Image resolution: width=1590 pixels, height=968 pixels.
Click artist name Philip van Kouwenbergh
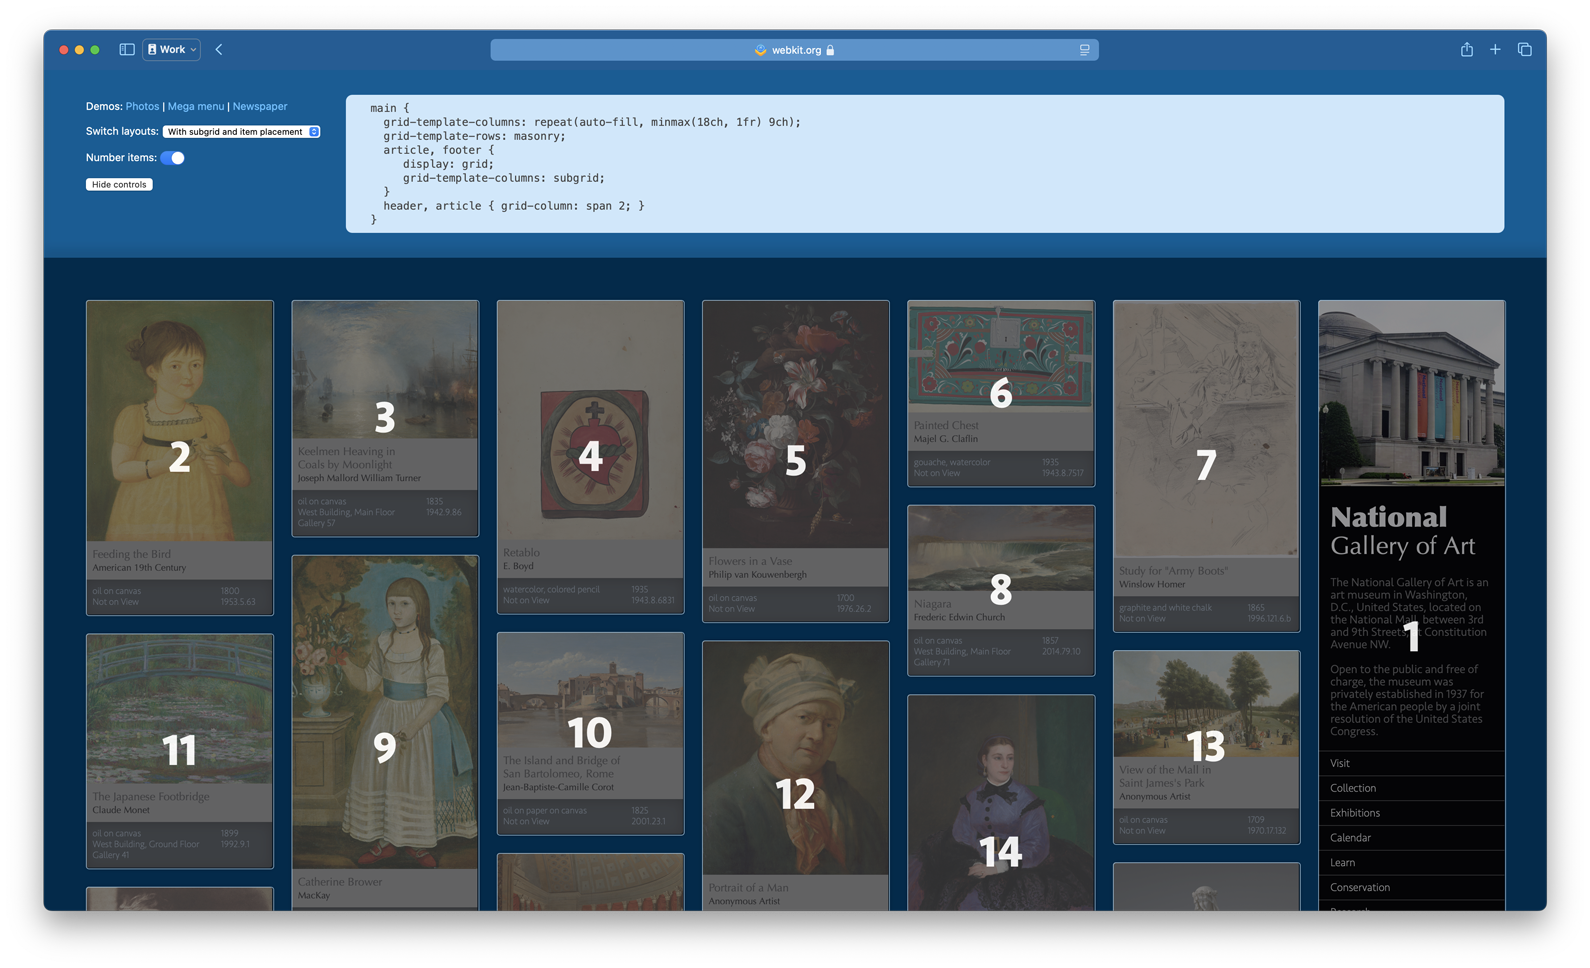click(x=757, y=575)
